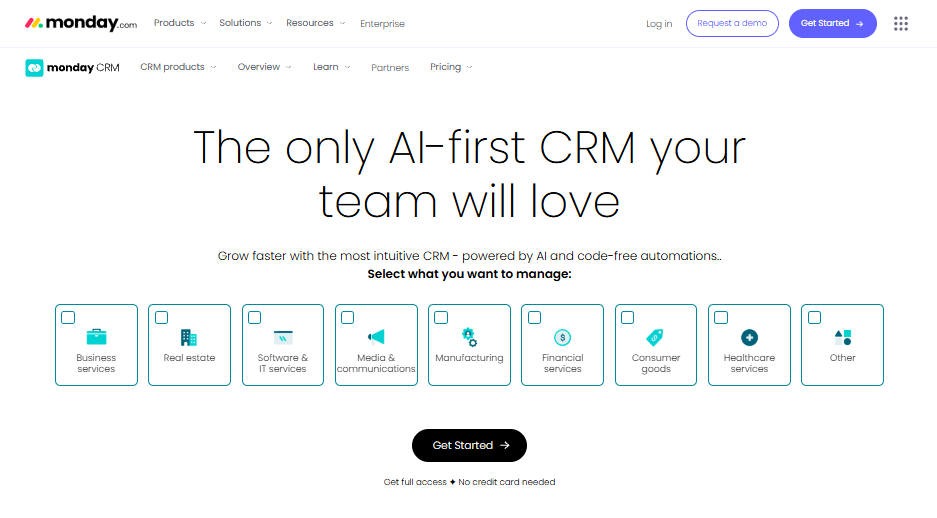Expand the Overview dropdown
The image size is (937, 518).
[264, 67]
